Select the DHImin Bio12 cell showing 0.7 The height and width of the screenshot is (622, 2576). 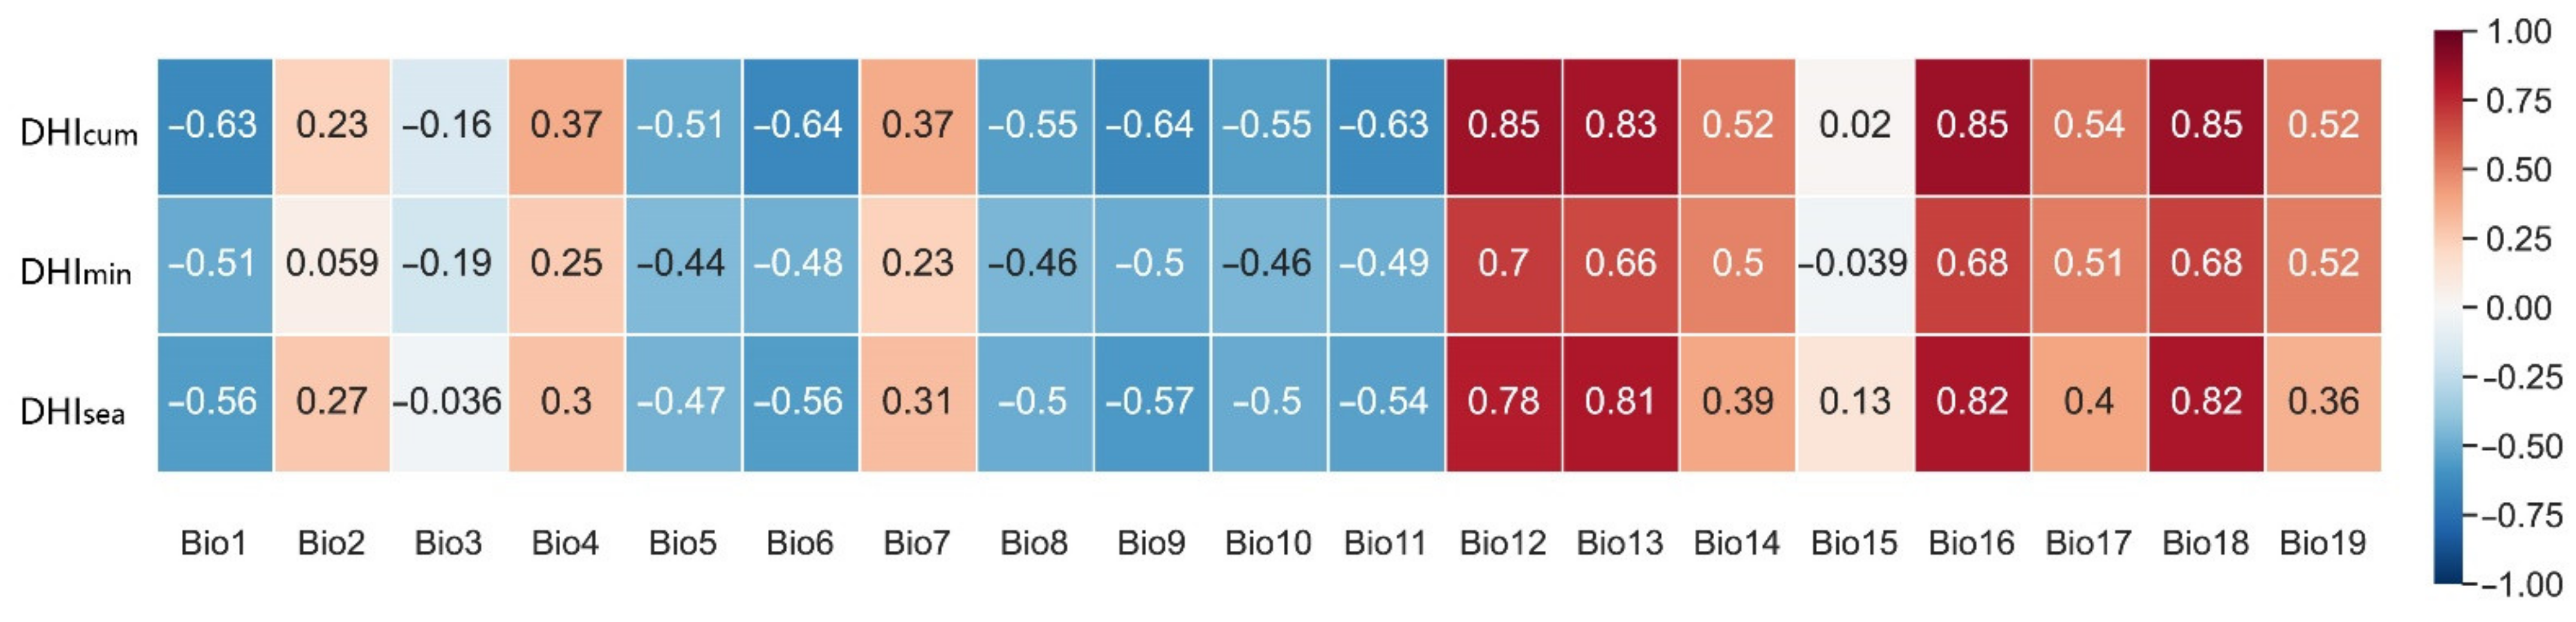pos(1502,264)
